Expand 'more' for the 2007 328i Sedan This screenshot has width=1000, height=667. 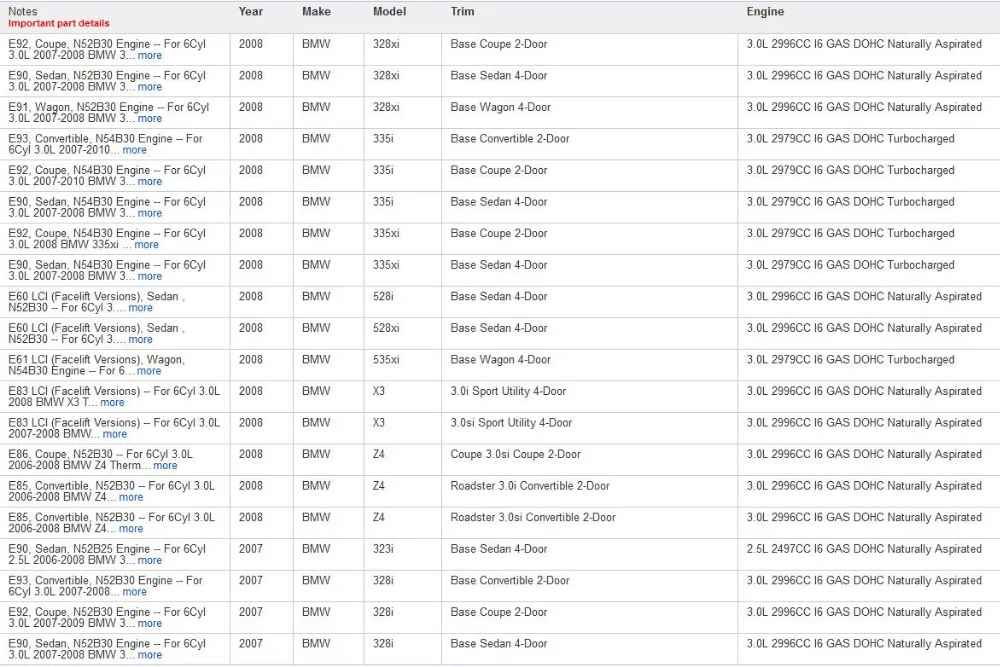click(x=150, y=655)
